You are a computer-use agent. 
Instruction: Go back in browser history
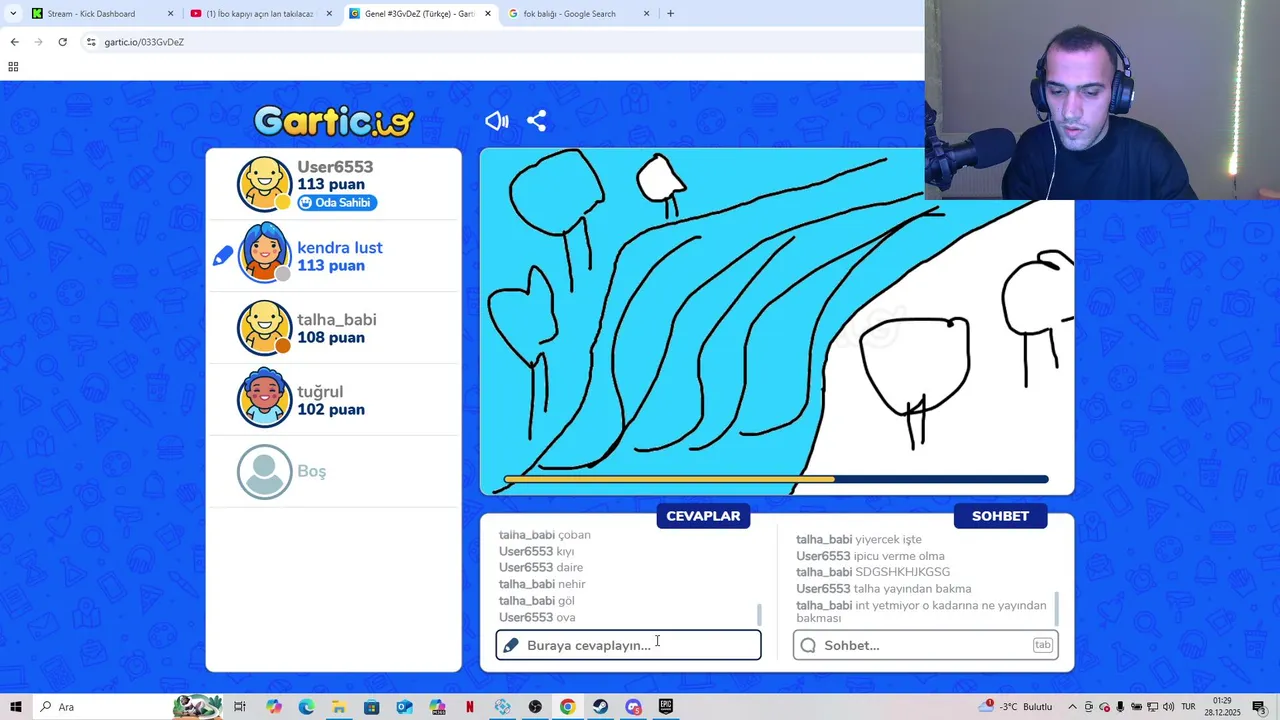[14, 42]
